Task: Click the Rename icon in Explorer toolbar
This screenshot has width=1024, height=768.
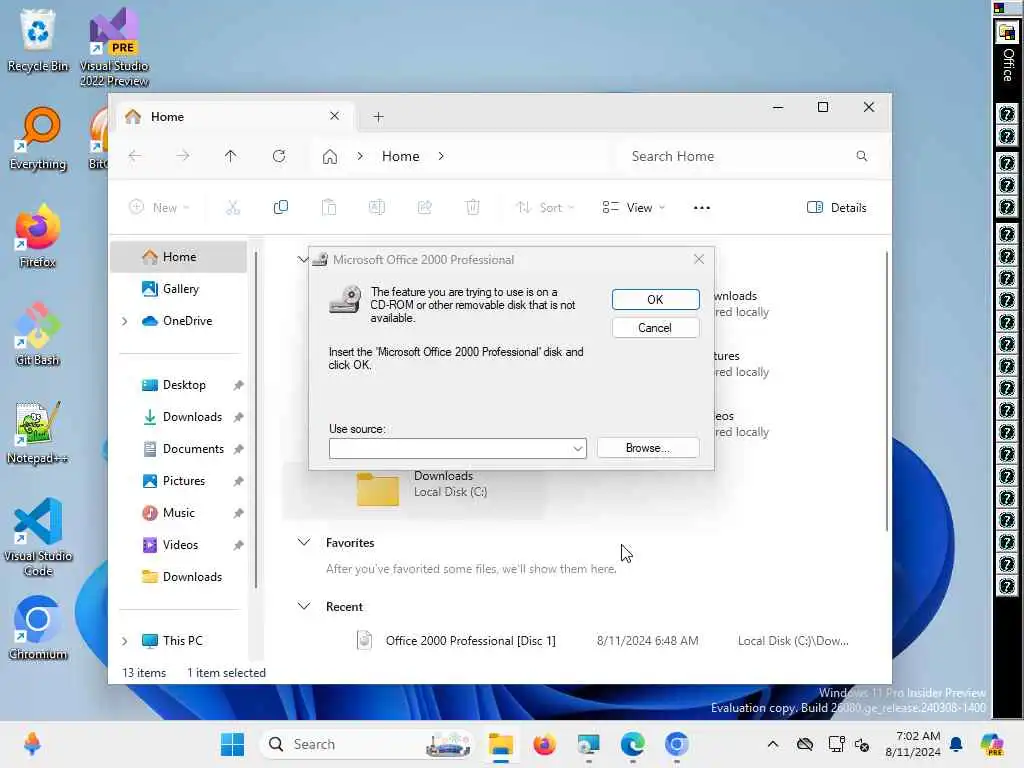Action: tap(377, 208)
